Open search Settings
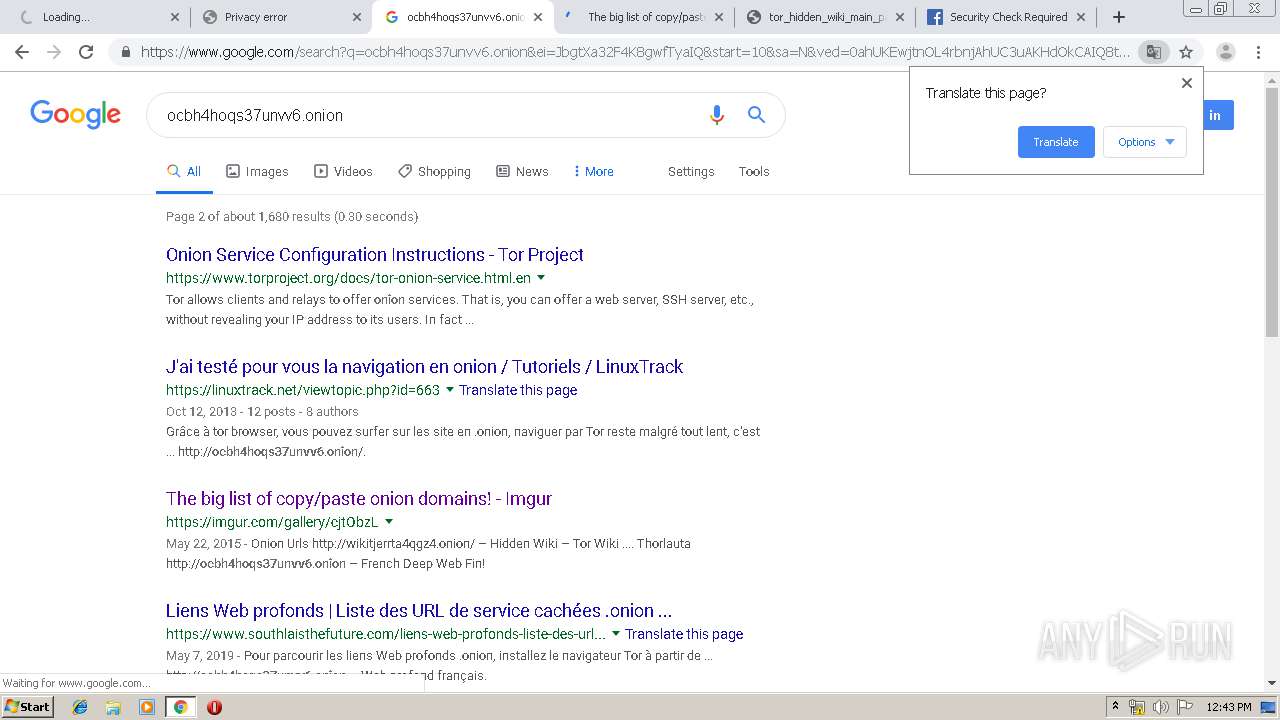 tap(691, 172)
